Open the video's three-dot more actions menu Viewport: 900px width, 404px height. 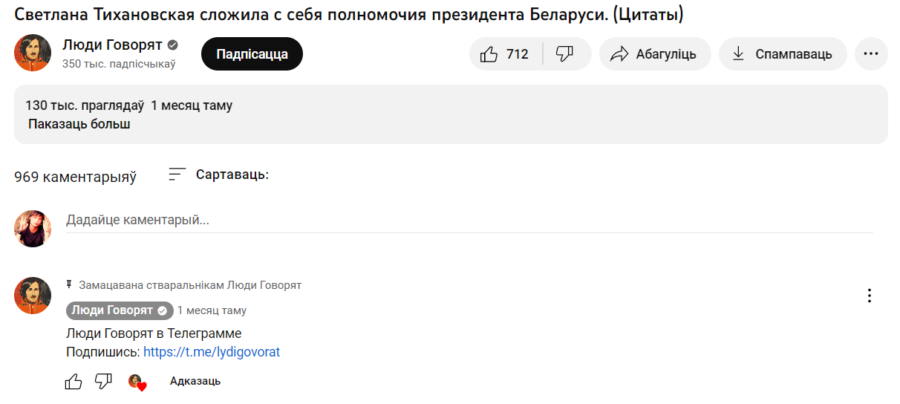(872, 54)
